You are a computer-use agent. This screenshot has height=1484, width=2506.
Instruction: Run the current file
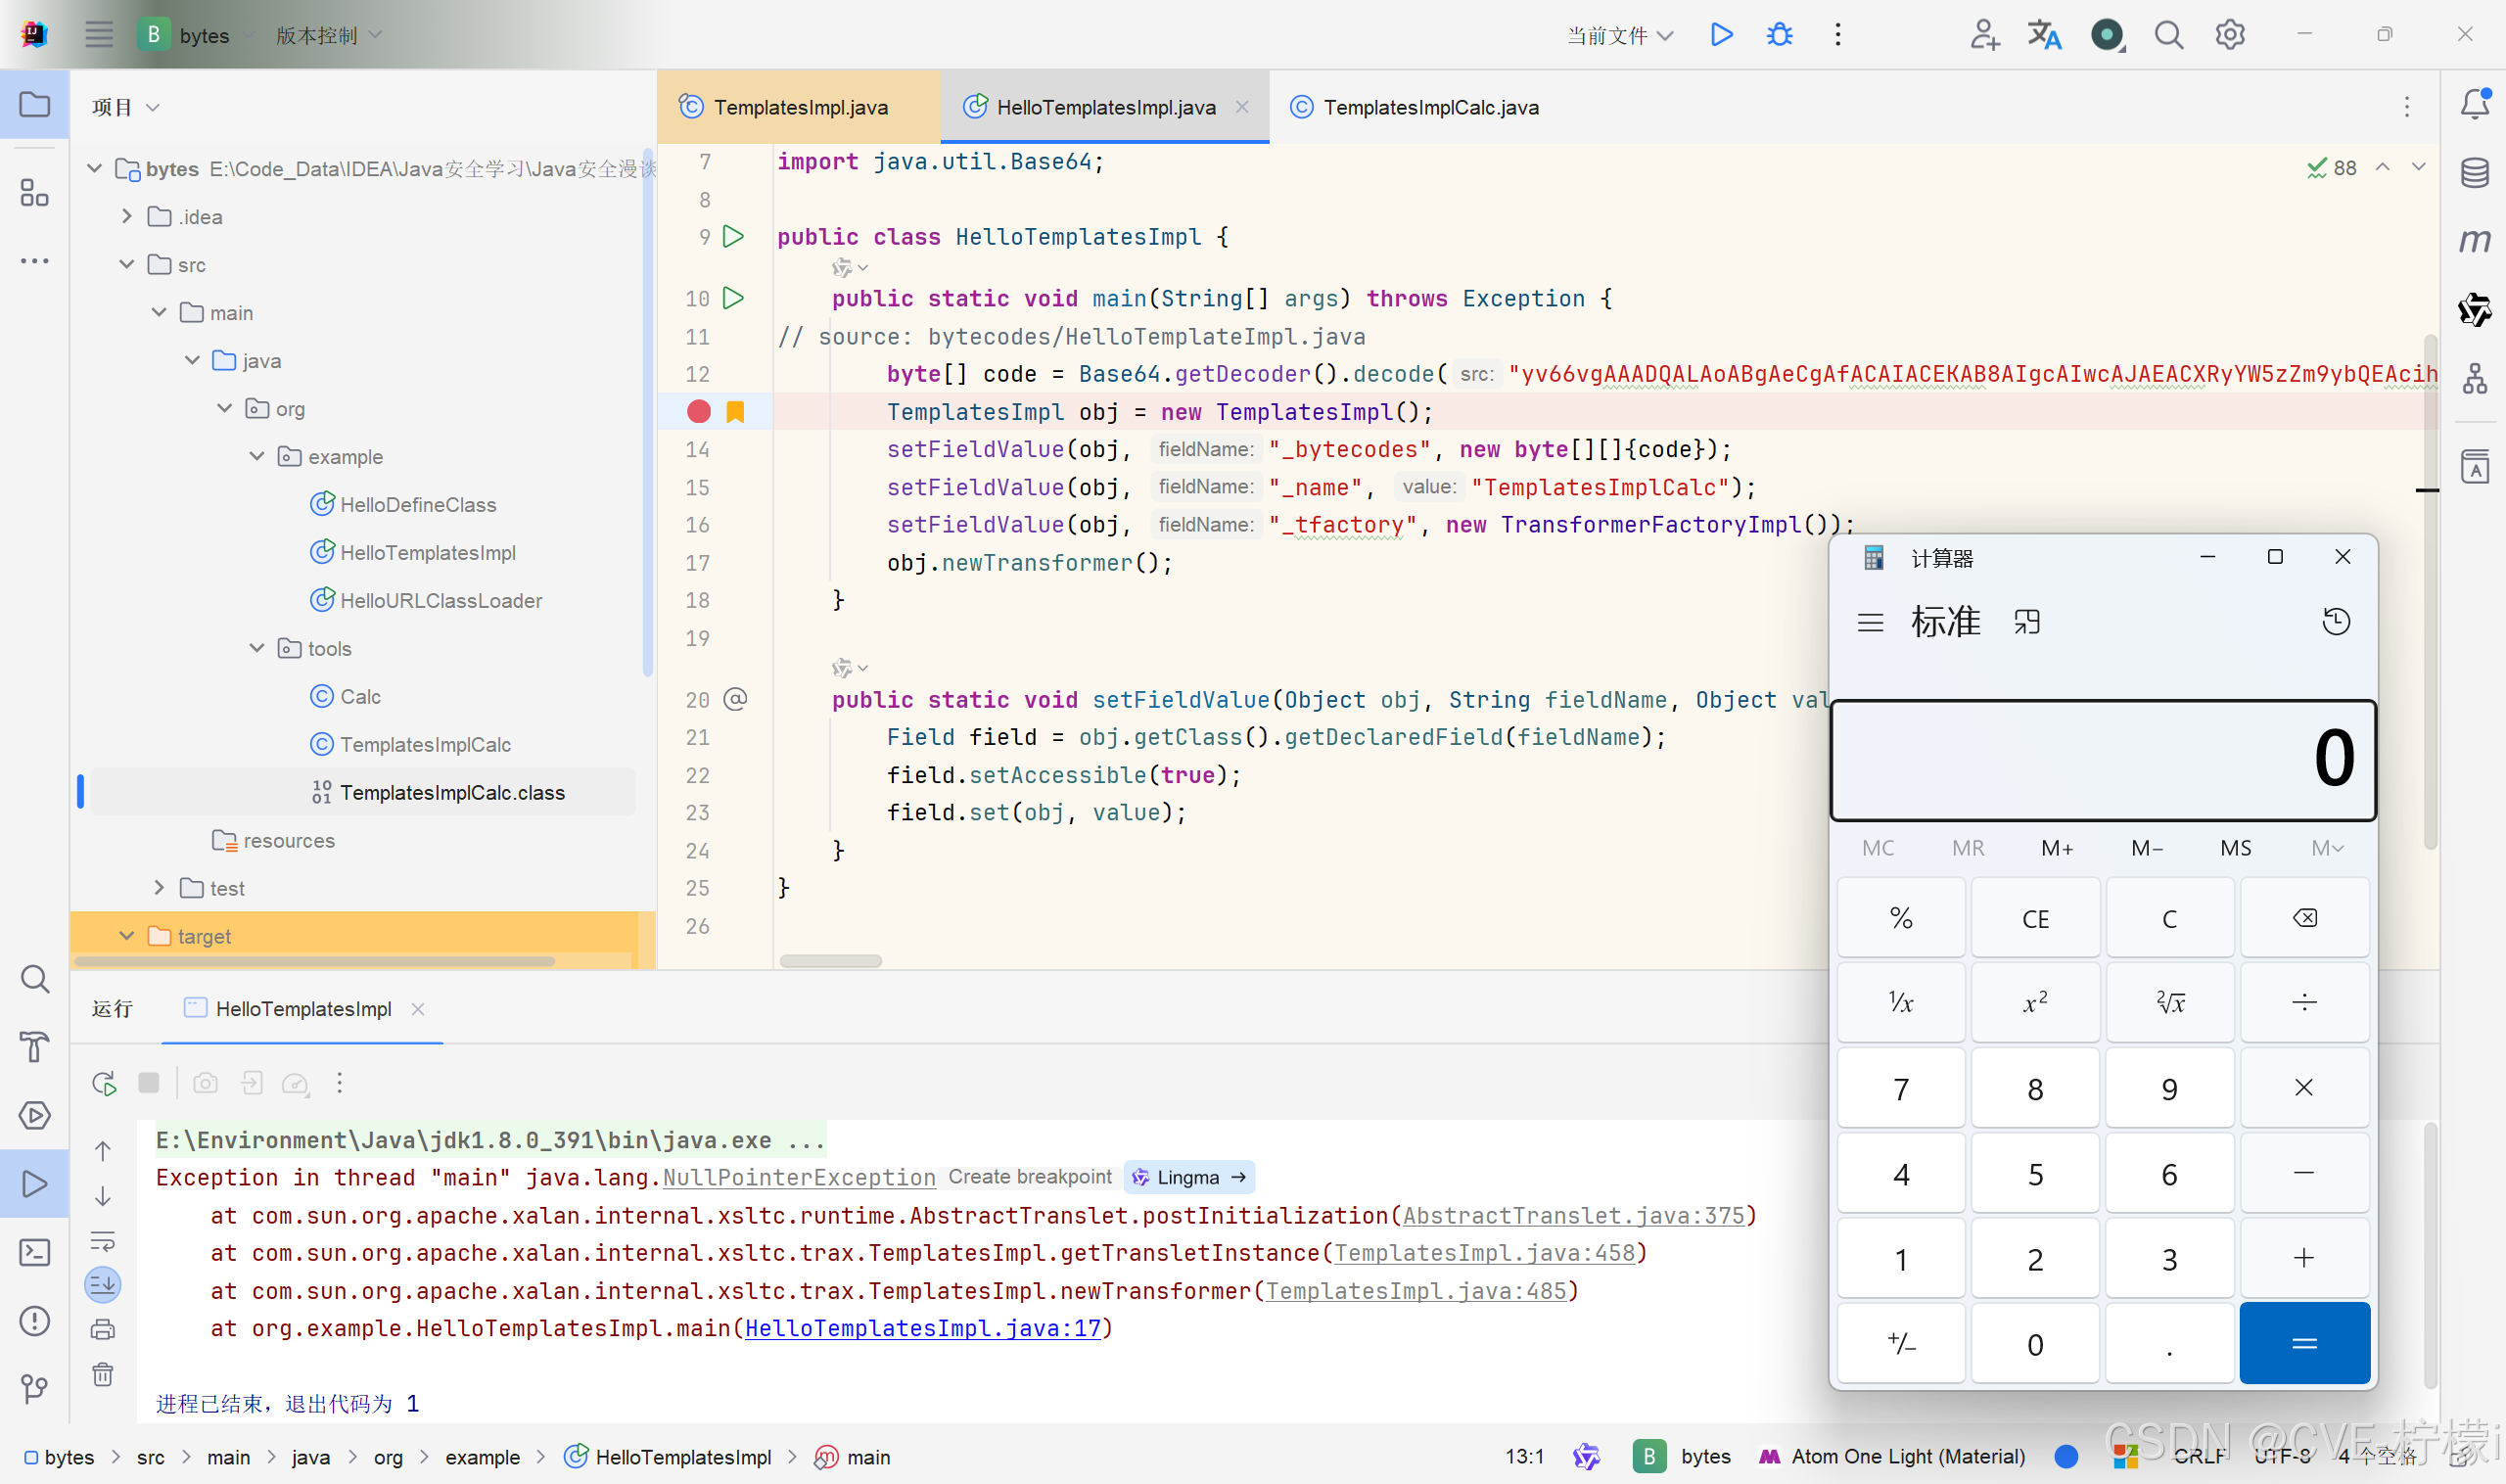pos(1721,35)
